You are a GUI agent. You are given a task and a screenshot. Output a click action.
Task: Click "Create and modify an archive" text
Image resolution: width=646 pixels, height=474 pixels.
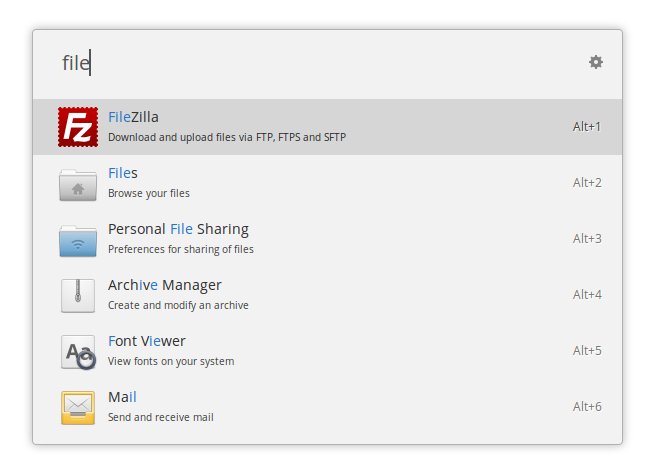(x=178, y=305)
